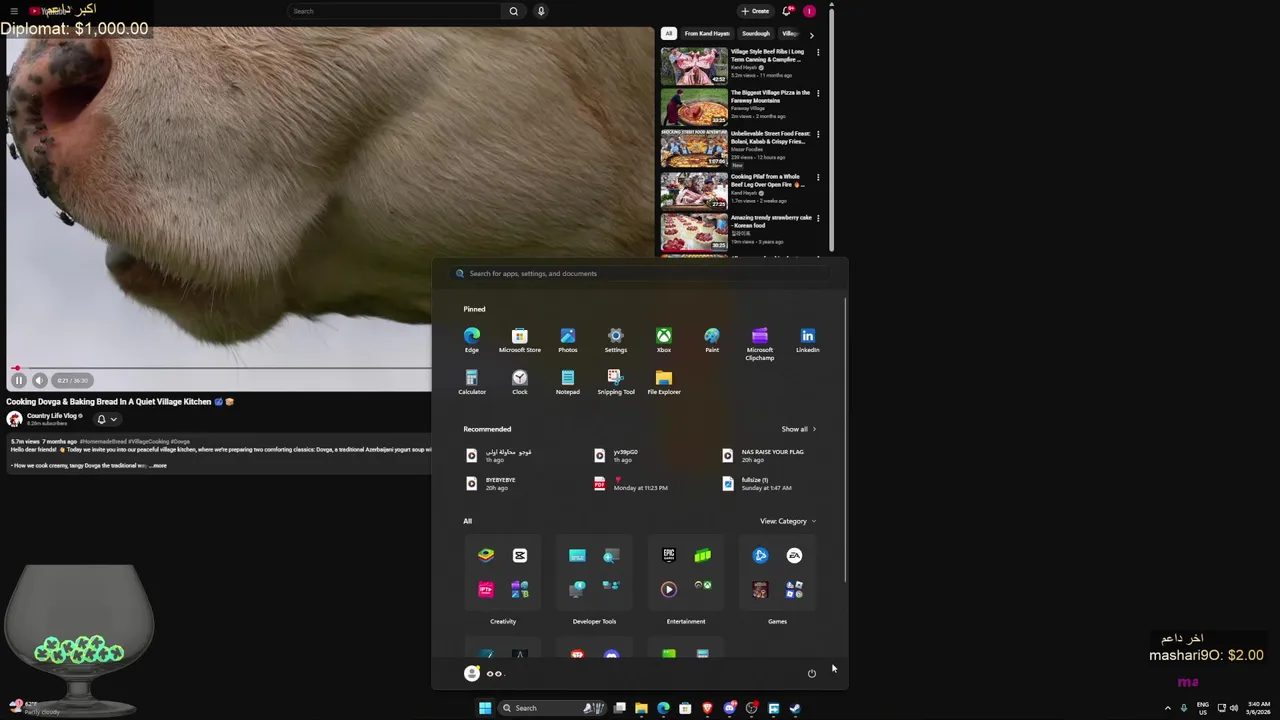
Task: Open Microsoft Store from the taskbar
Action: tap(685, 708)
